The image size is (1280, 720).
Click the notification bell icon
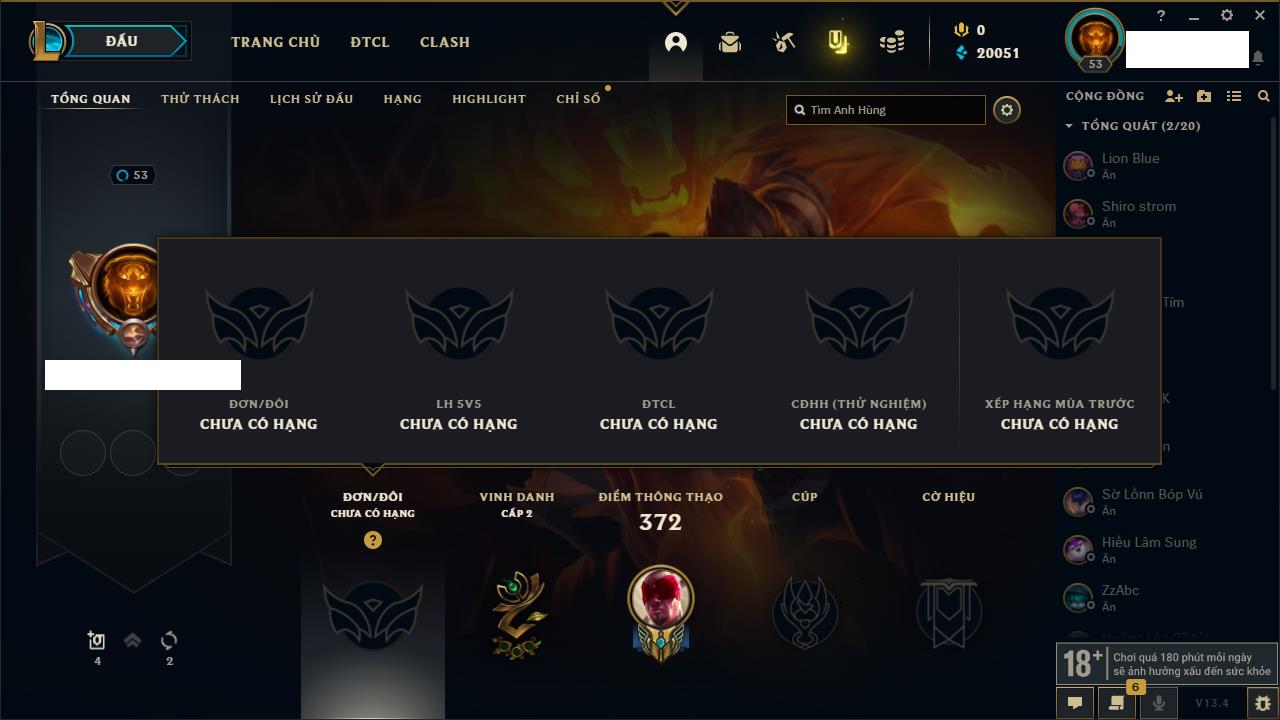[x=1258, y=58]
